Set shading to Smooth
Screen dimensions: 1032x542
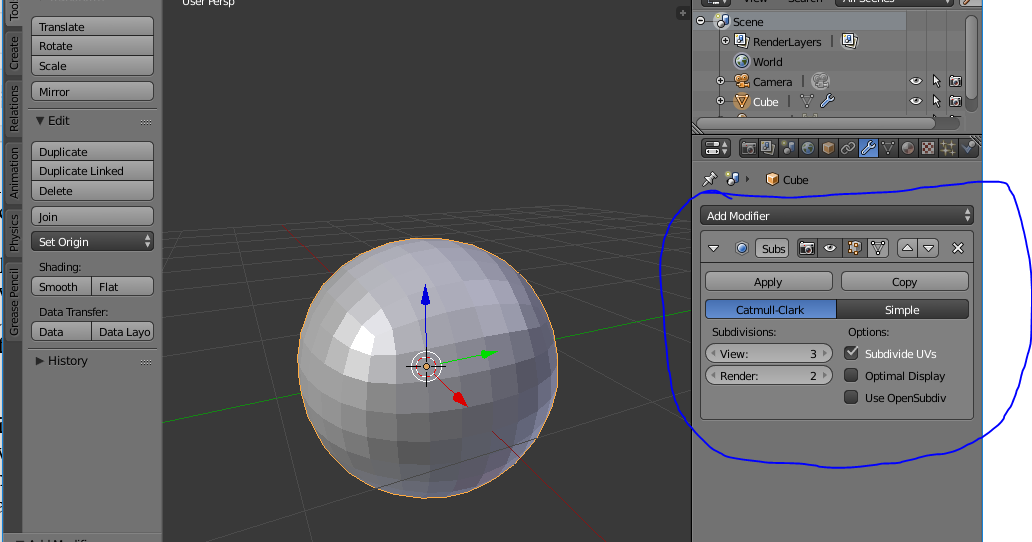(x=61, y=286)
